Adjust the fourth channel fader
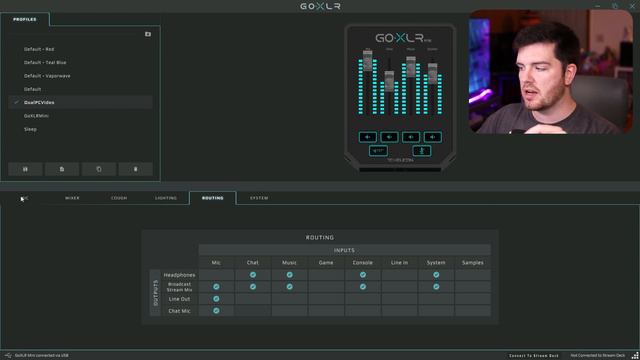The width and height of the screenshot is (640, 360). click(x=433, y=73)
